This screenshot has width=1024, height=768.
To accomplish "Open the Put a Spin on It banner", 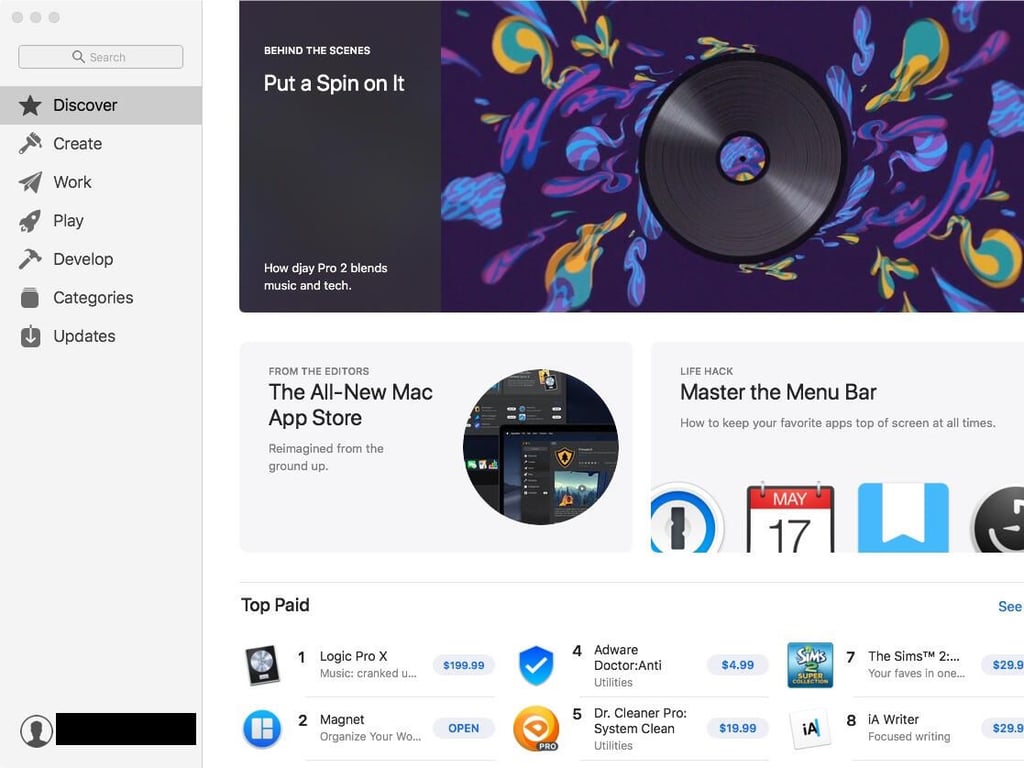I will 632,156.
